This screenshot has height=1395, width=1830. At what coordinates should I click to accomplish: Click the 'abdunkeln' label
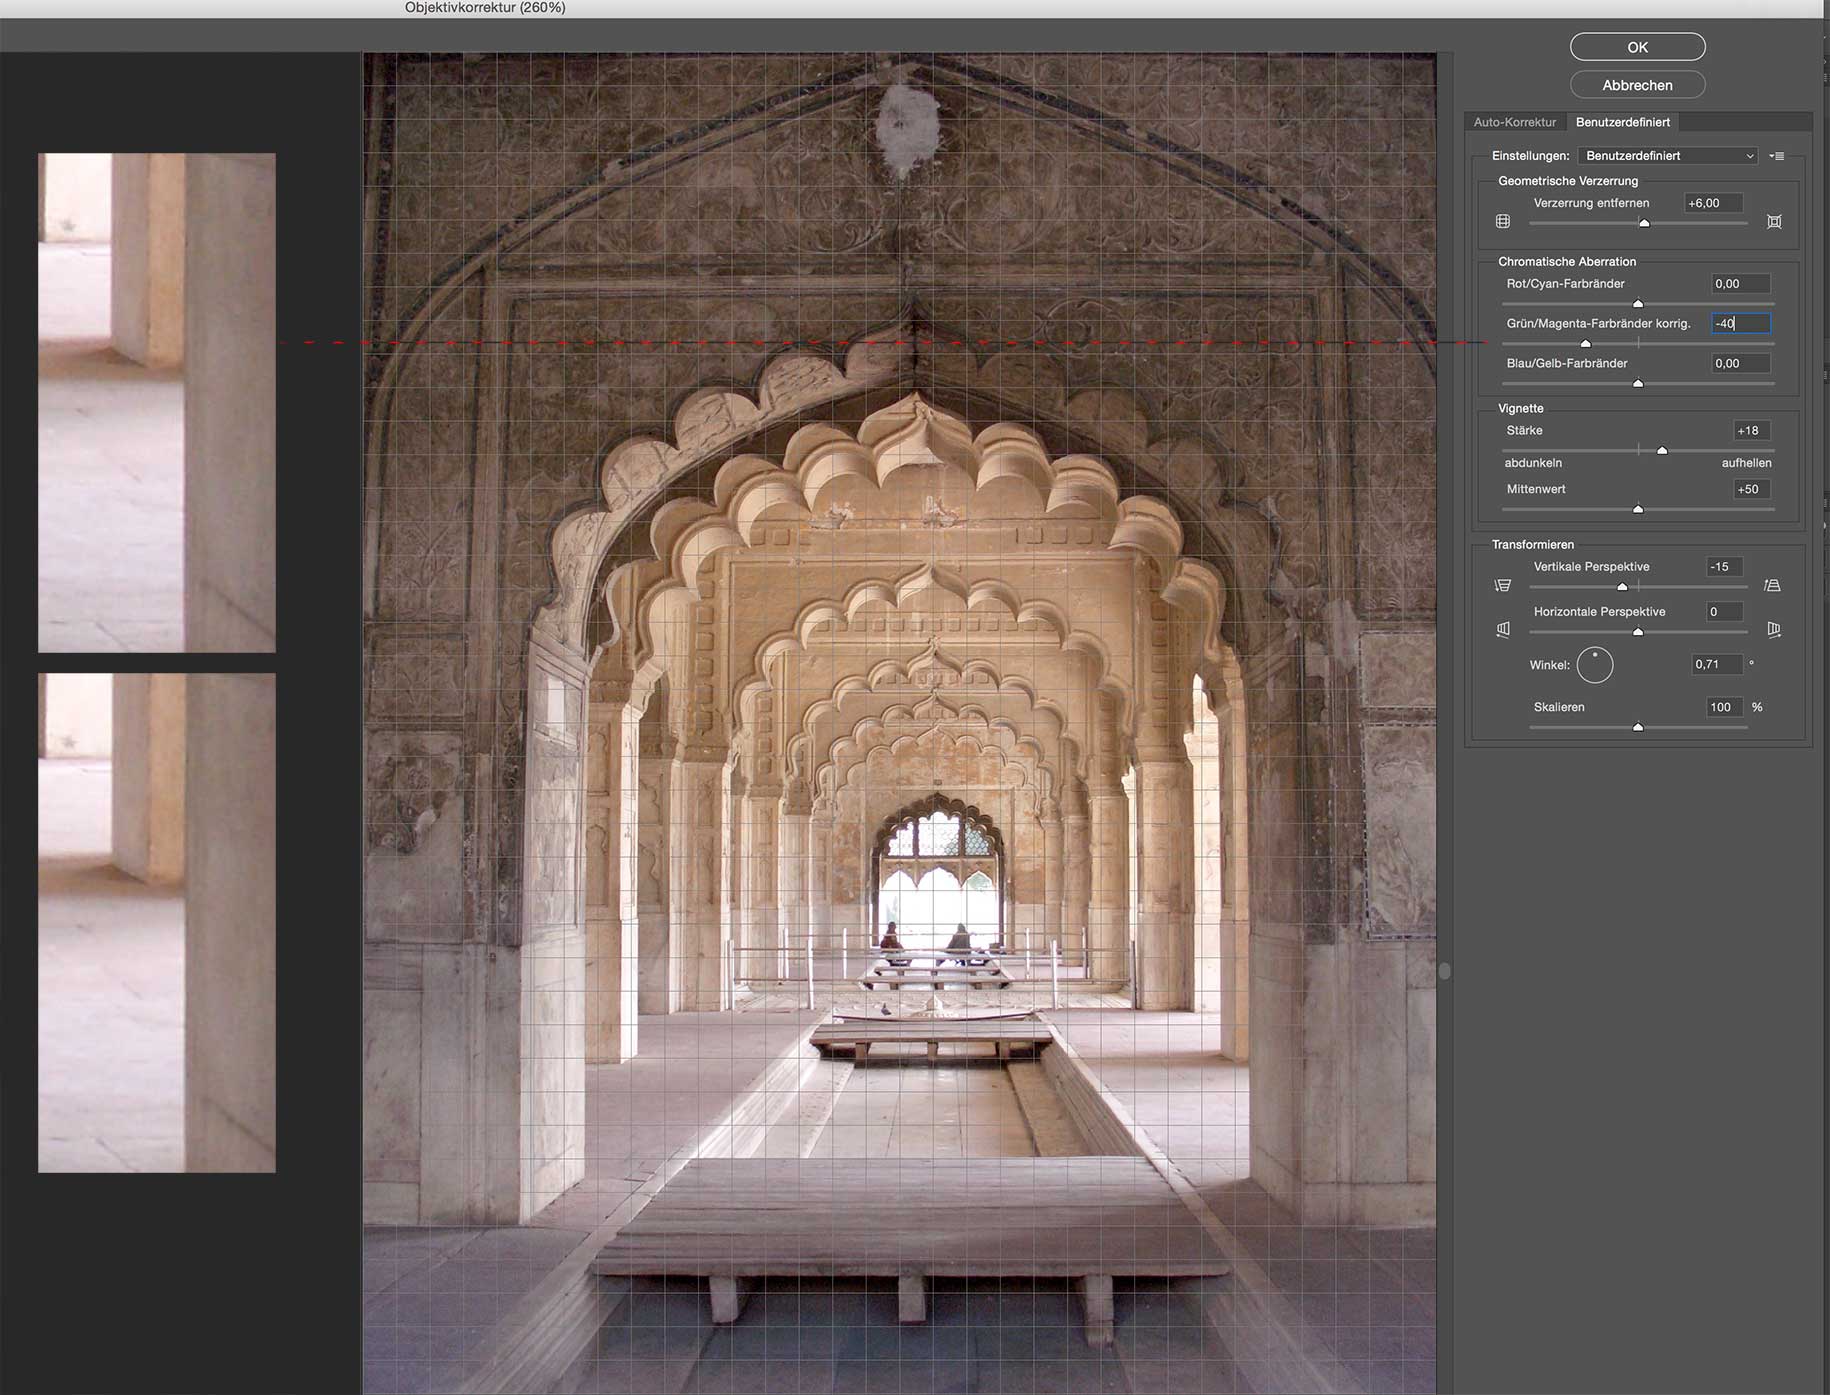click(1533, 463)
